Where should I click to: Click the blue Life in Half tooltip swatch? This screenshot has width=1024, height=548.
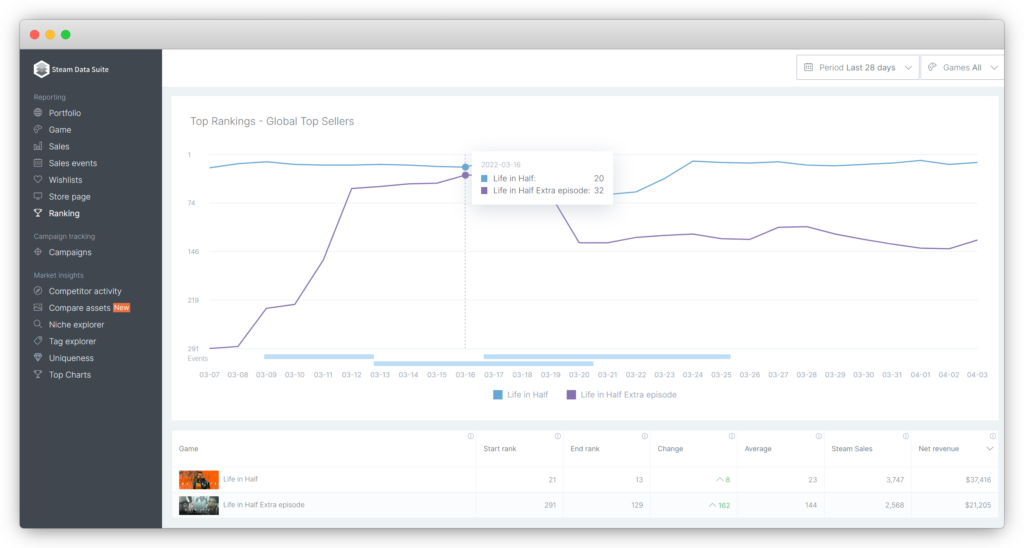484,178
